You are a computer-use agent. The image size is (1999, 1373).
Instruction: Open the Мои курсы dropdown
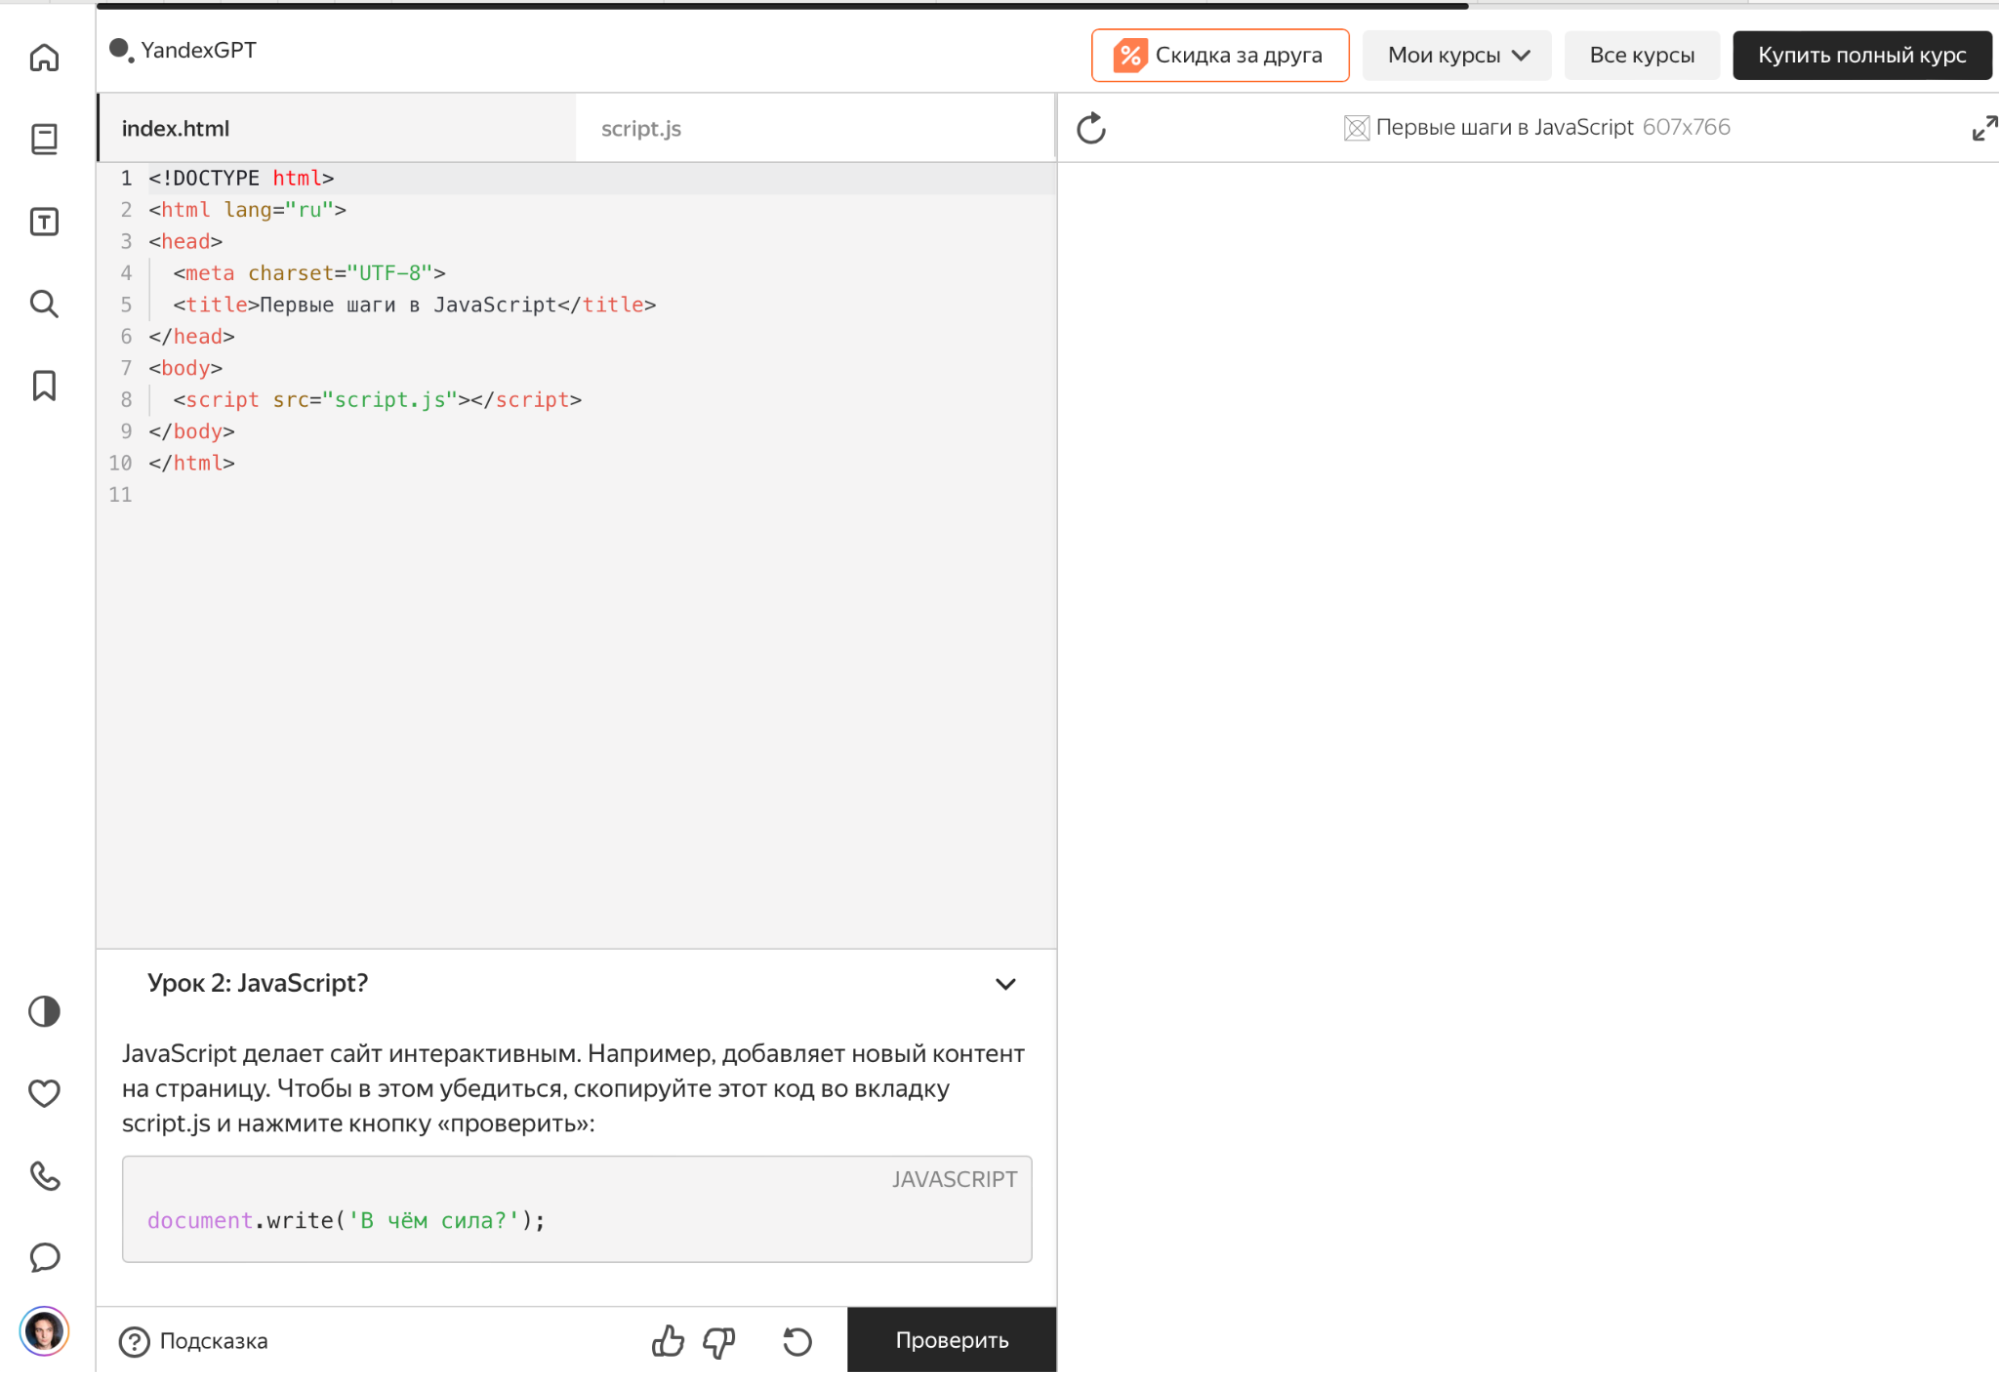pyautogui.click(x=1457, y=55)
